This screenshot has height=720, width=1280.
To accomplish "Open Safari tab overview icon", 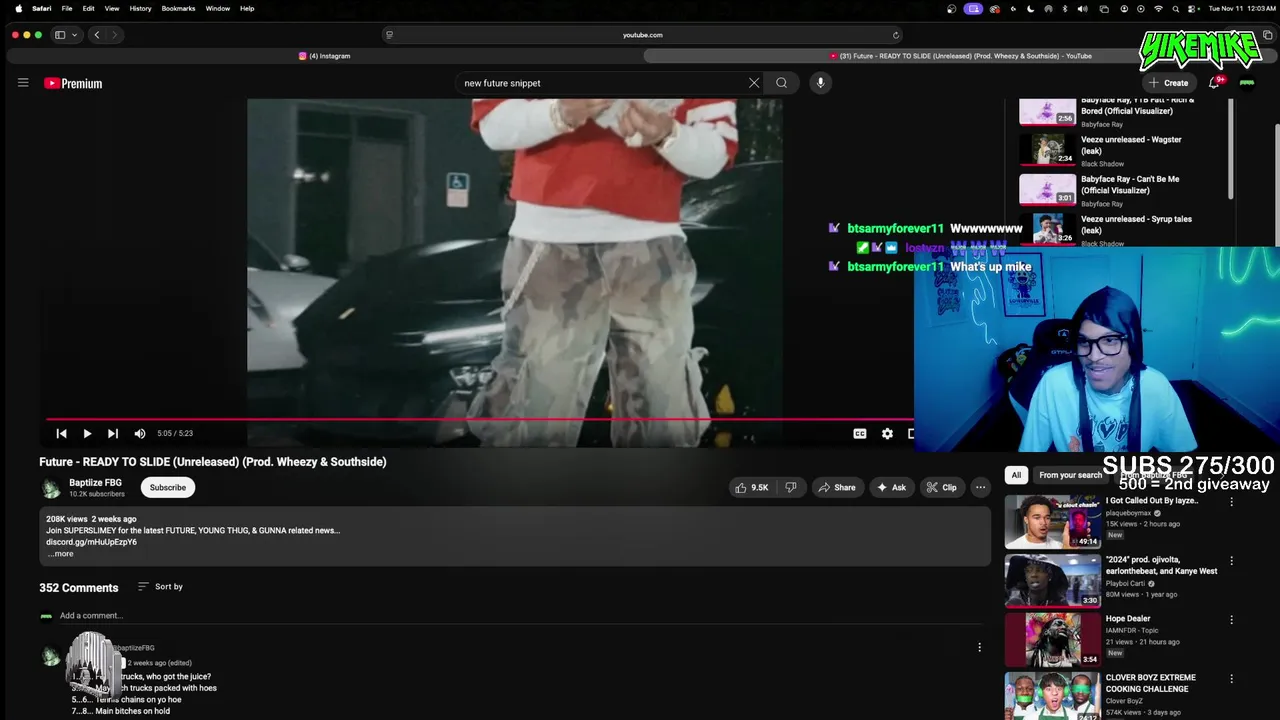I will click(x=1268, y=35).
